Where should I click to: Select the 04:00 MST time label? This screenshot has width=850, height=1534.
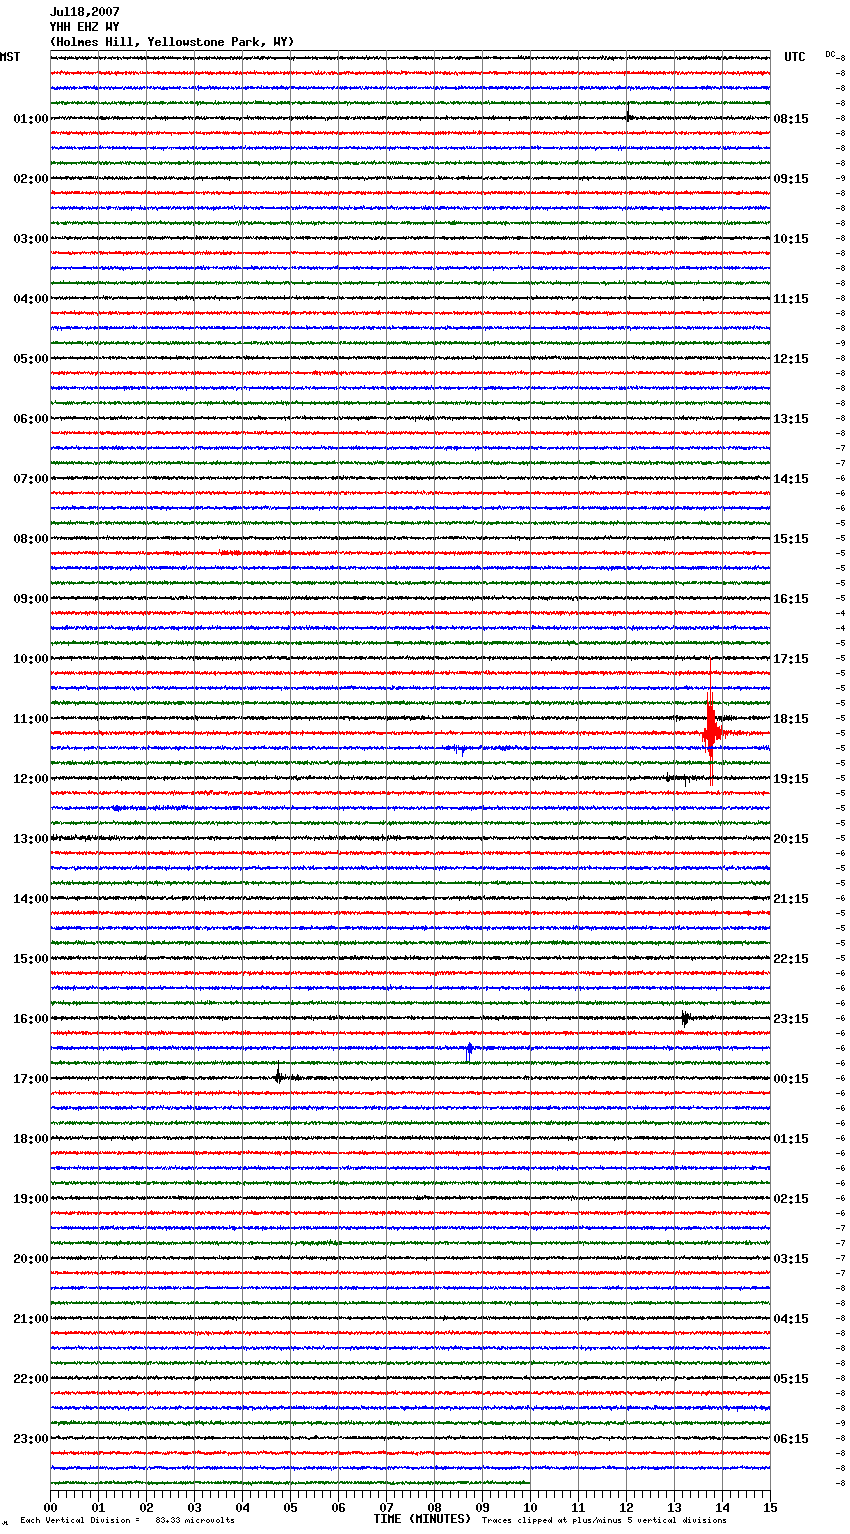(30, 299)
